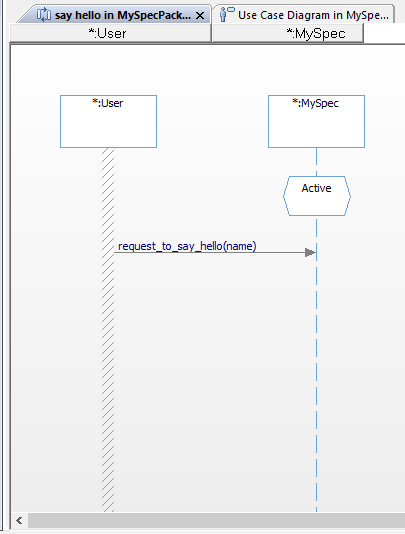This screenshot has width=405, height=534.
Task: Close the 'say hello in MySpecPack...' tab
Action: [x=200, y=16]
